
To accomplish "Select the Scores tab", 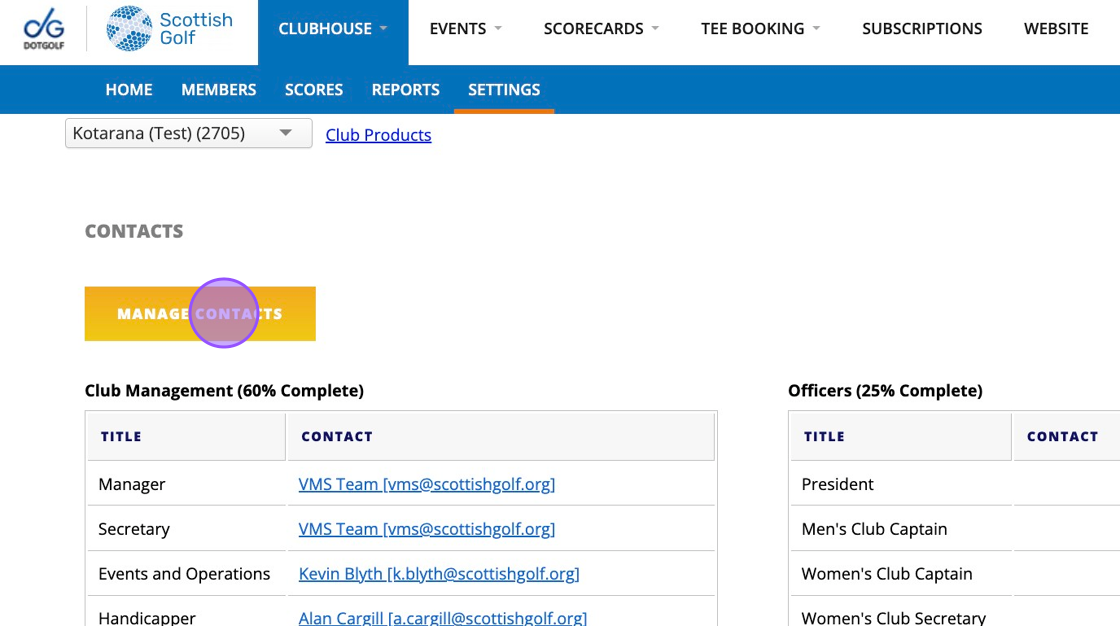I will tap(314, 89).
